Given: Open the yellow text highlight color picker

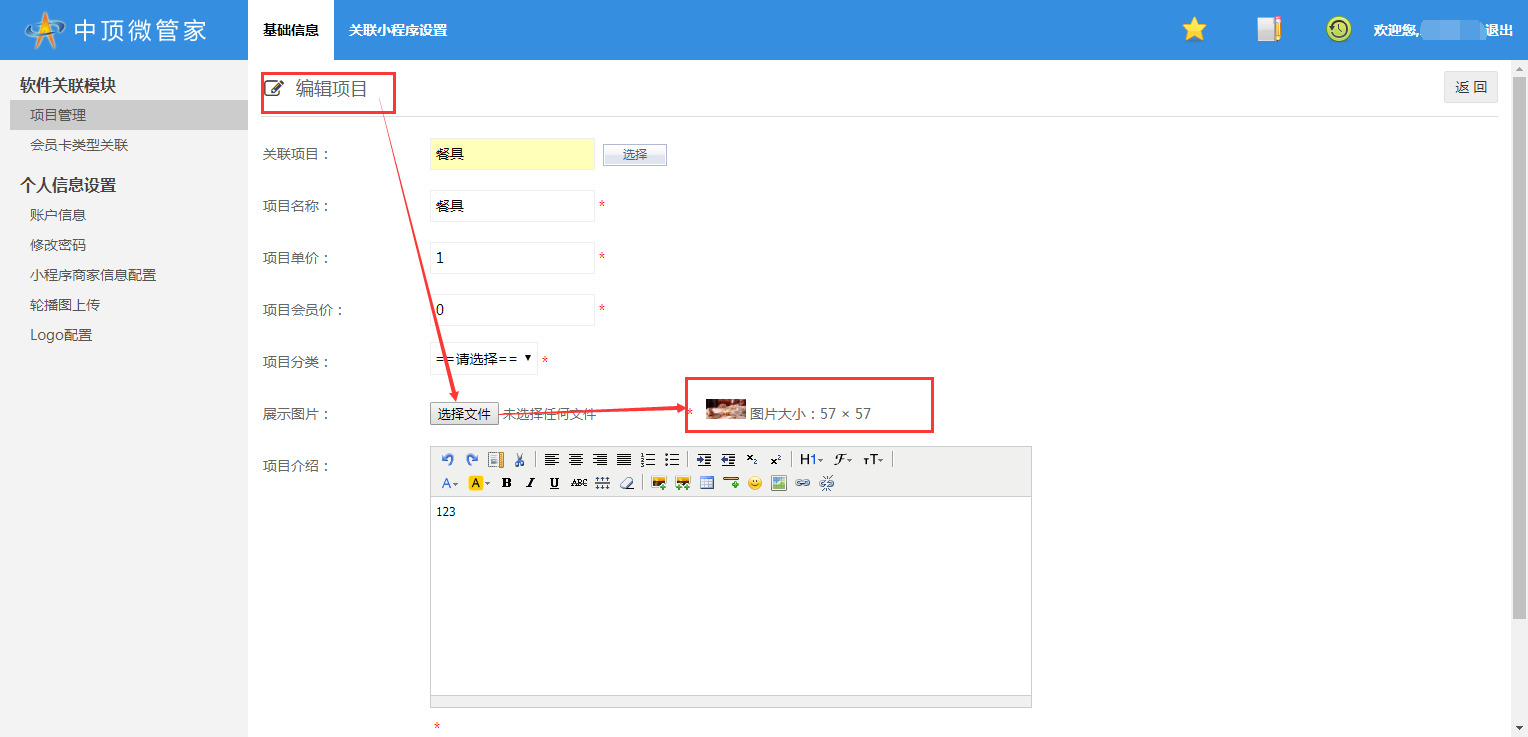Looking at the screenshot, I should [479, 483].
